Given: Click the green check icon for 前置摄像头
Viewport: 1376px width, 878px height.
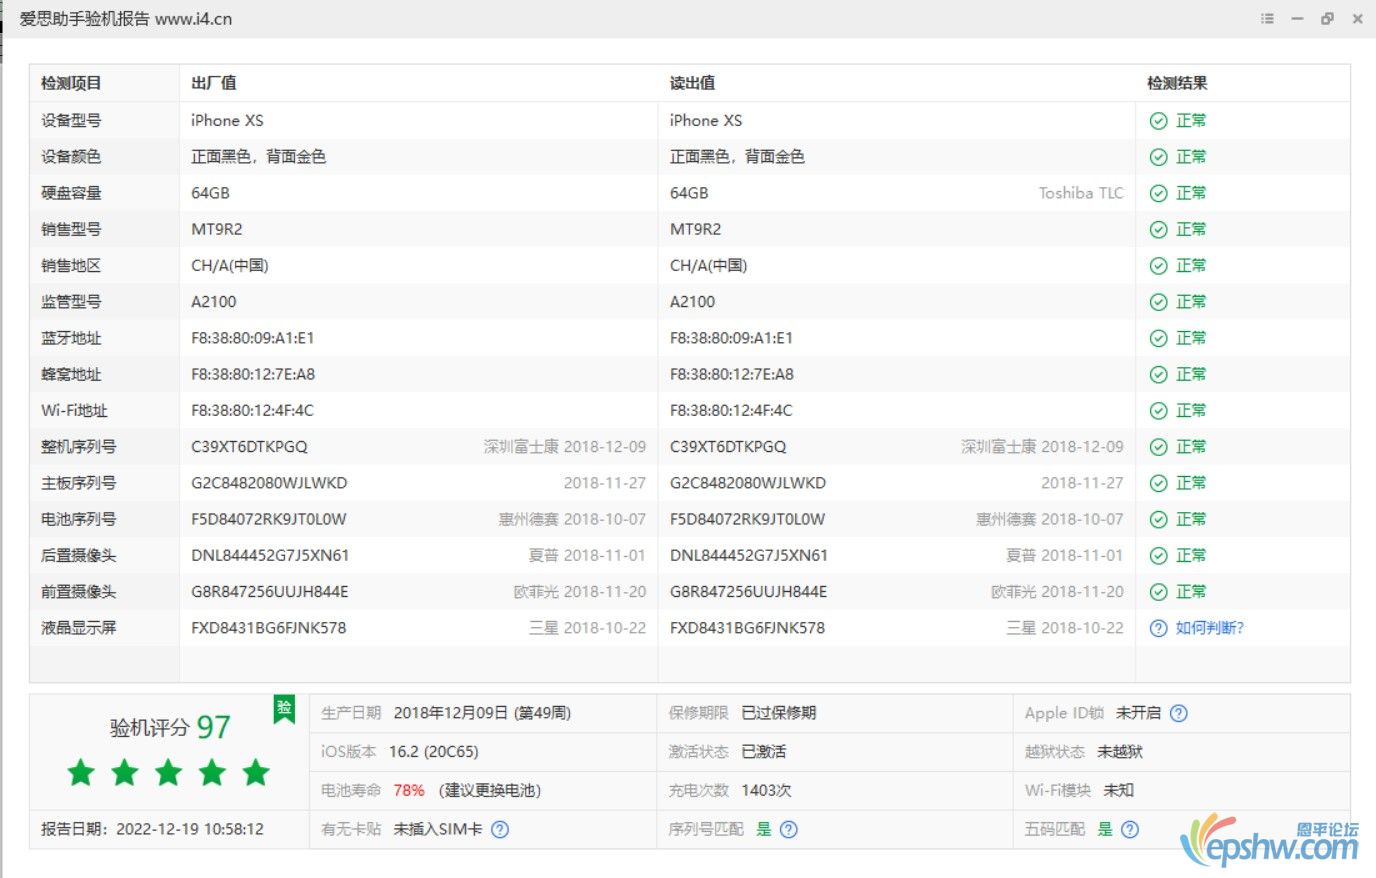Looking at the screenshot, I should coord(1158,592).
